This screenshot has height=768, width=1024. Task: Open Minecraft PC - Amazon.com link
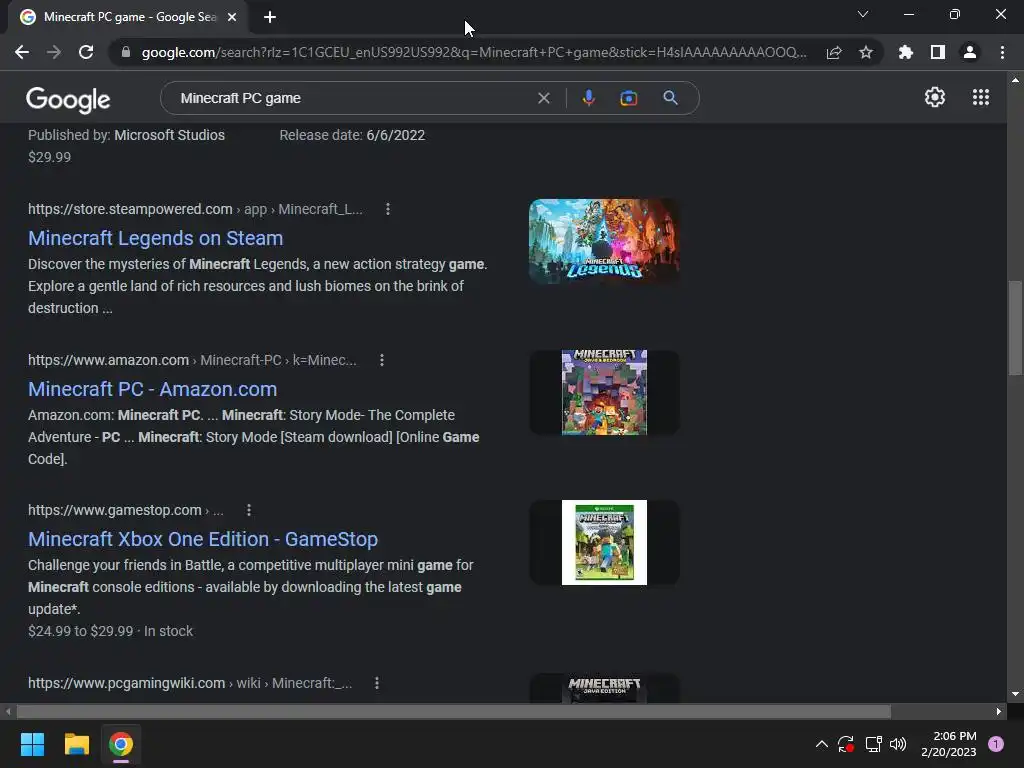click(x=152, y=389)
